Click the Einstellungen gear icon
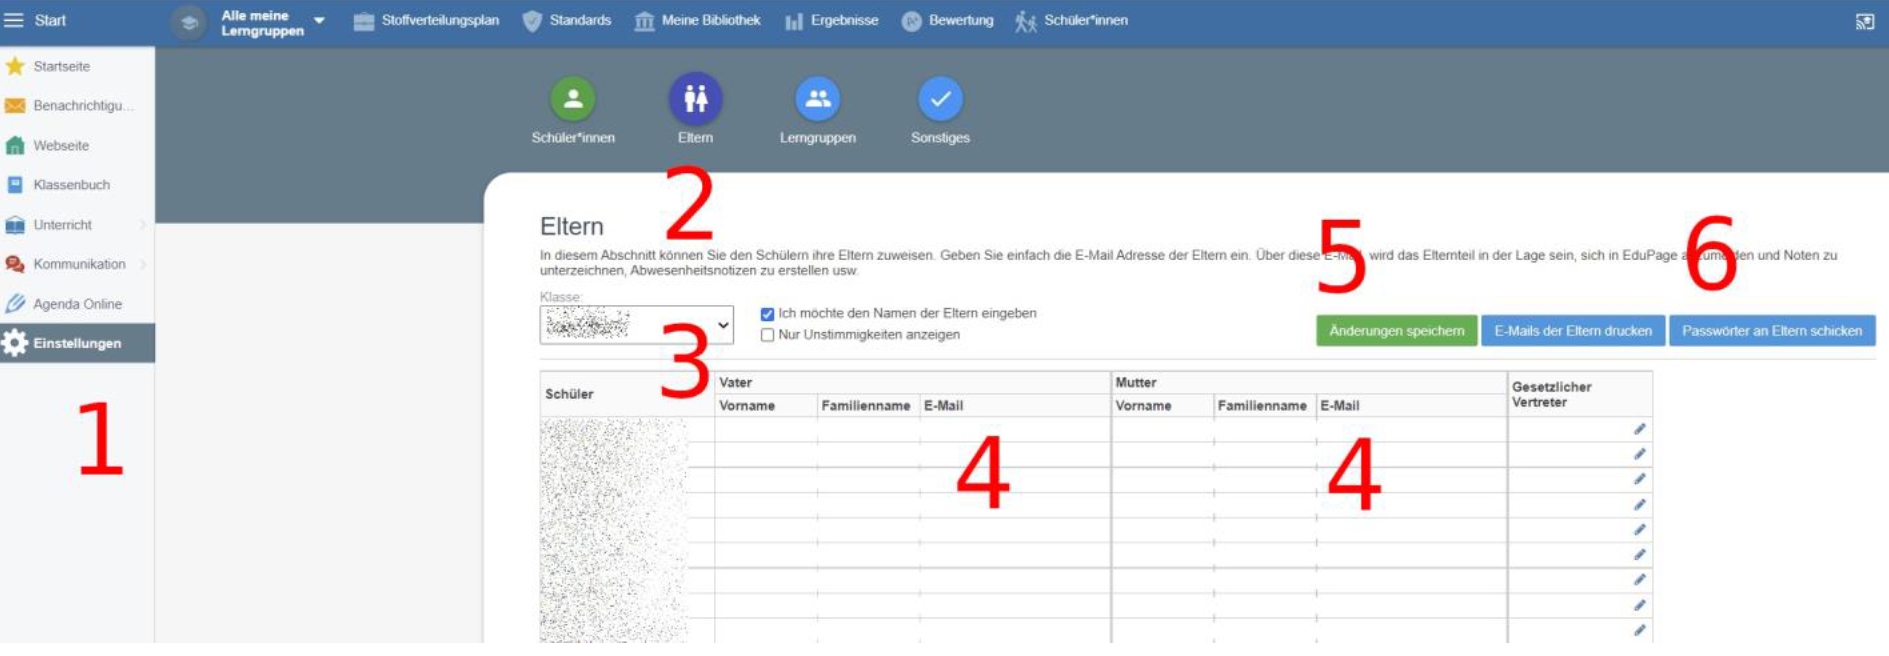The width and height of the screenshot is (1889, 656). [x=15, y=343]
